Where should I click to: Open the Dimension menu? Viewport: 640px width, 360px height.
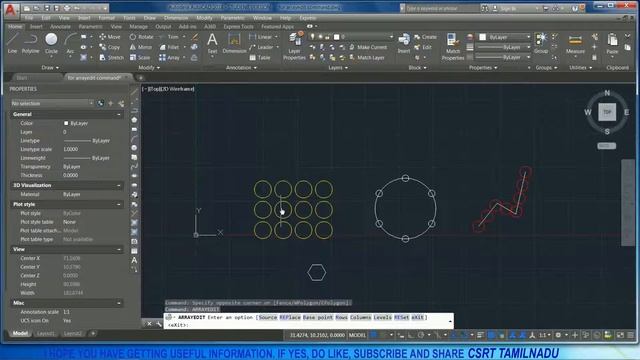[x=176, y=18]
